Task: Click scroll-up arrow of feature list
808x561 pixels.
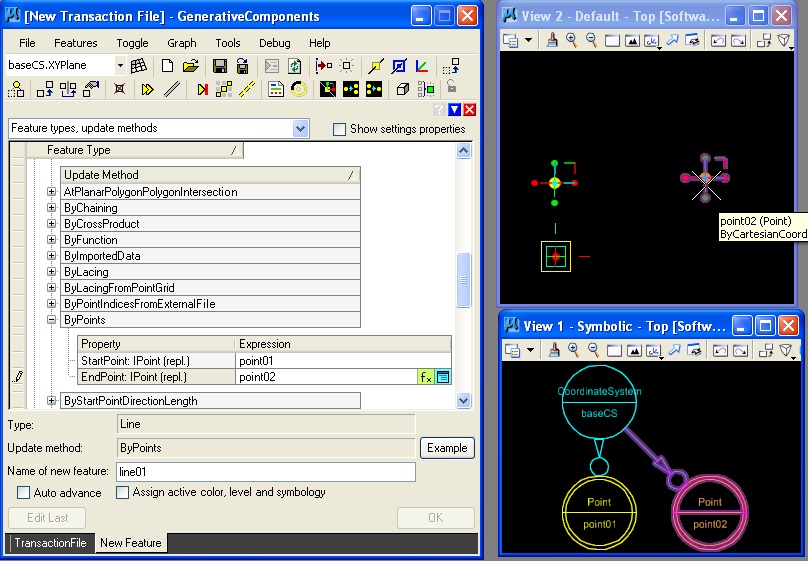Action: [x=463, y=150]
